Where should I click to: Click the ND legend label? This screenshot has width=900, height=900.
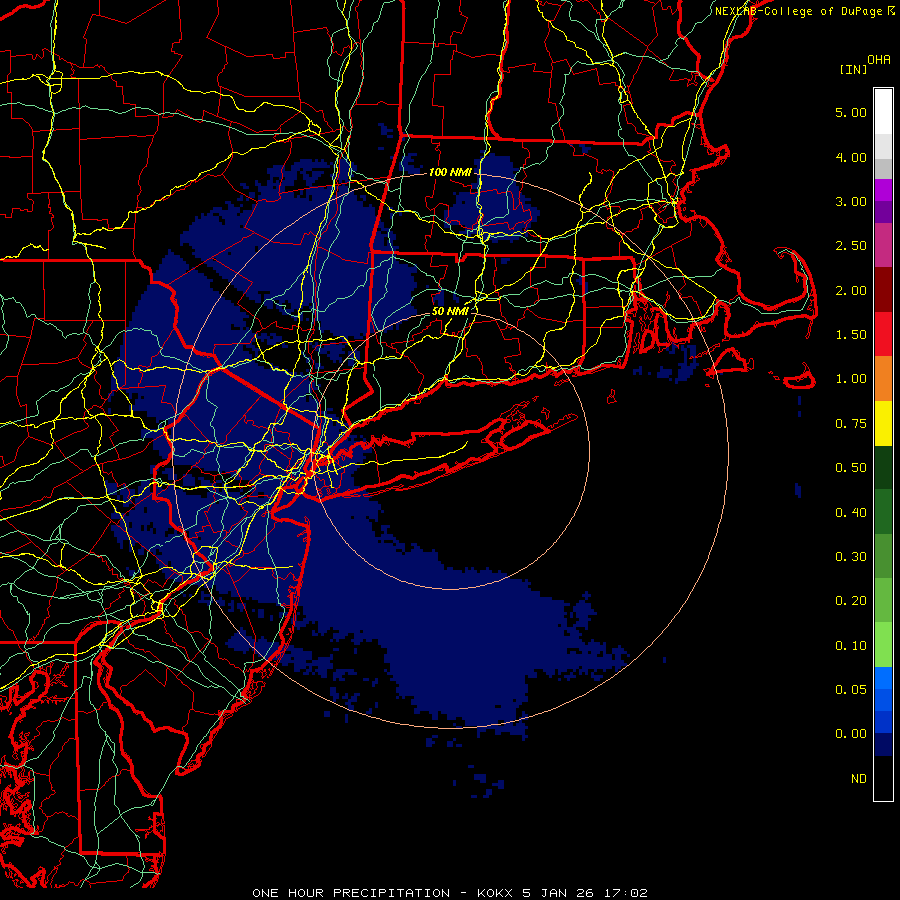[859, 779]
